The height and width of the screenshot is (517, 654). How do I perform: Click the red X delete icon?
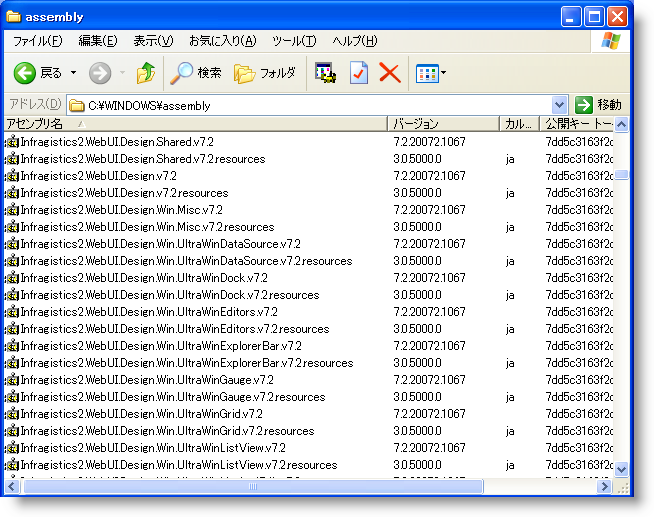click(390, 73)
